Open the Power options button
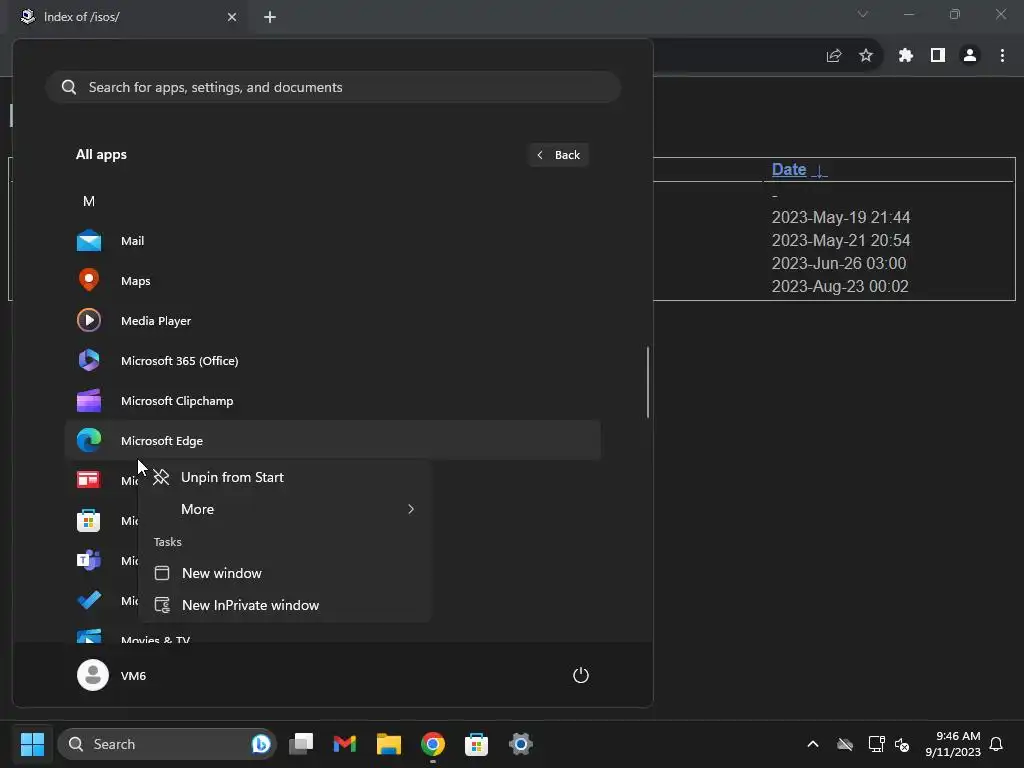1024x768 pixels. coord(581,675)
